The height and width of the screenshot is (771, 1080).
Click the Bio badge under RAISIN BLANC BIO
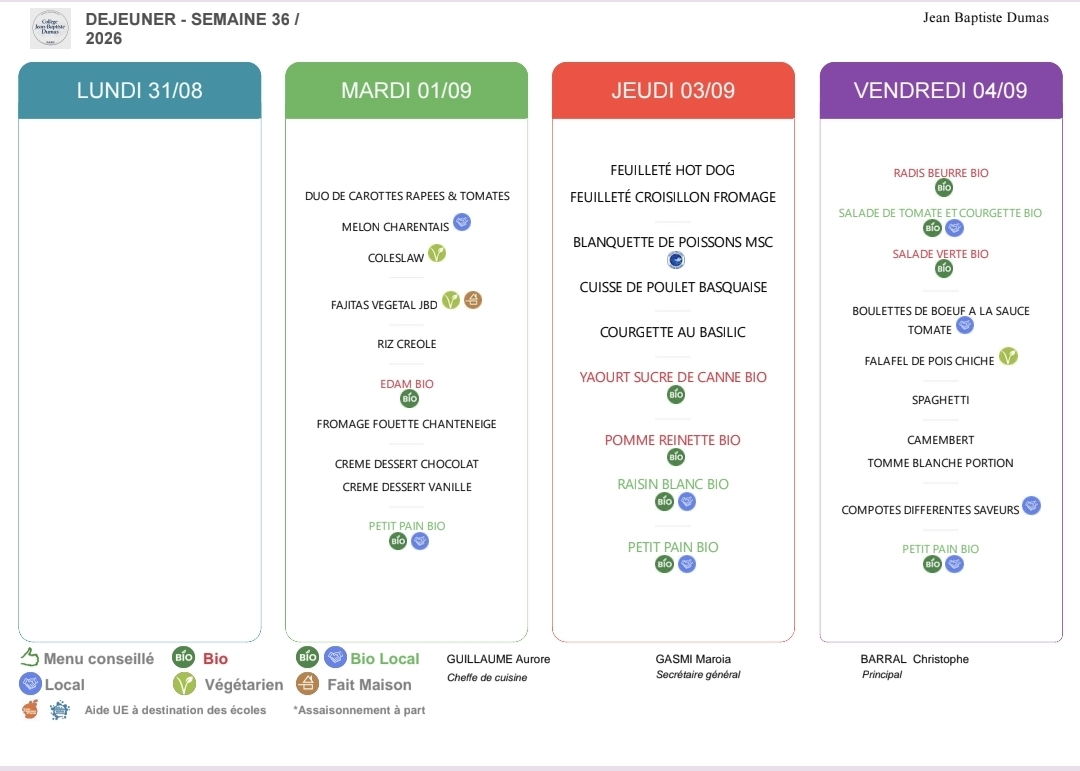pos(665,502)
